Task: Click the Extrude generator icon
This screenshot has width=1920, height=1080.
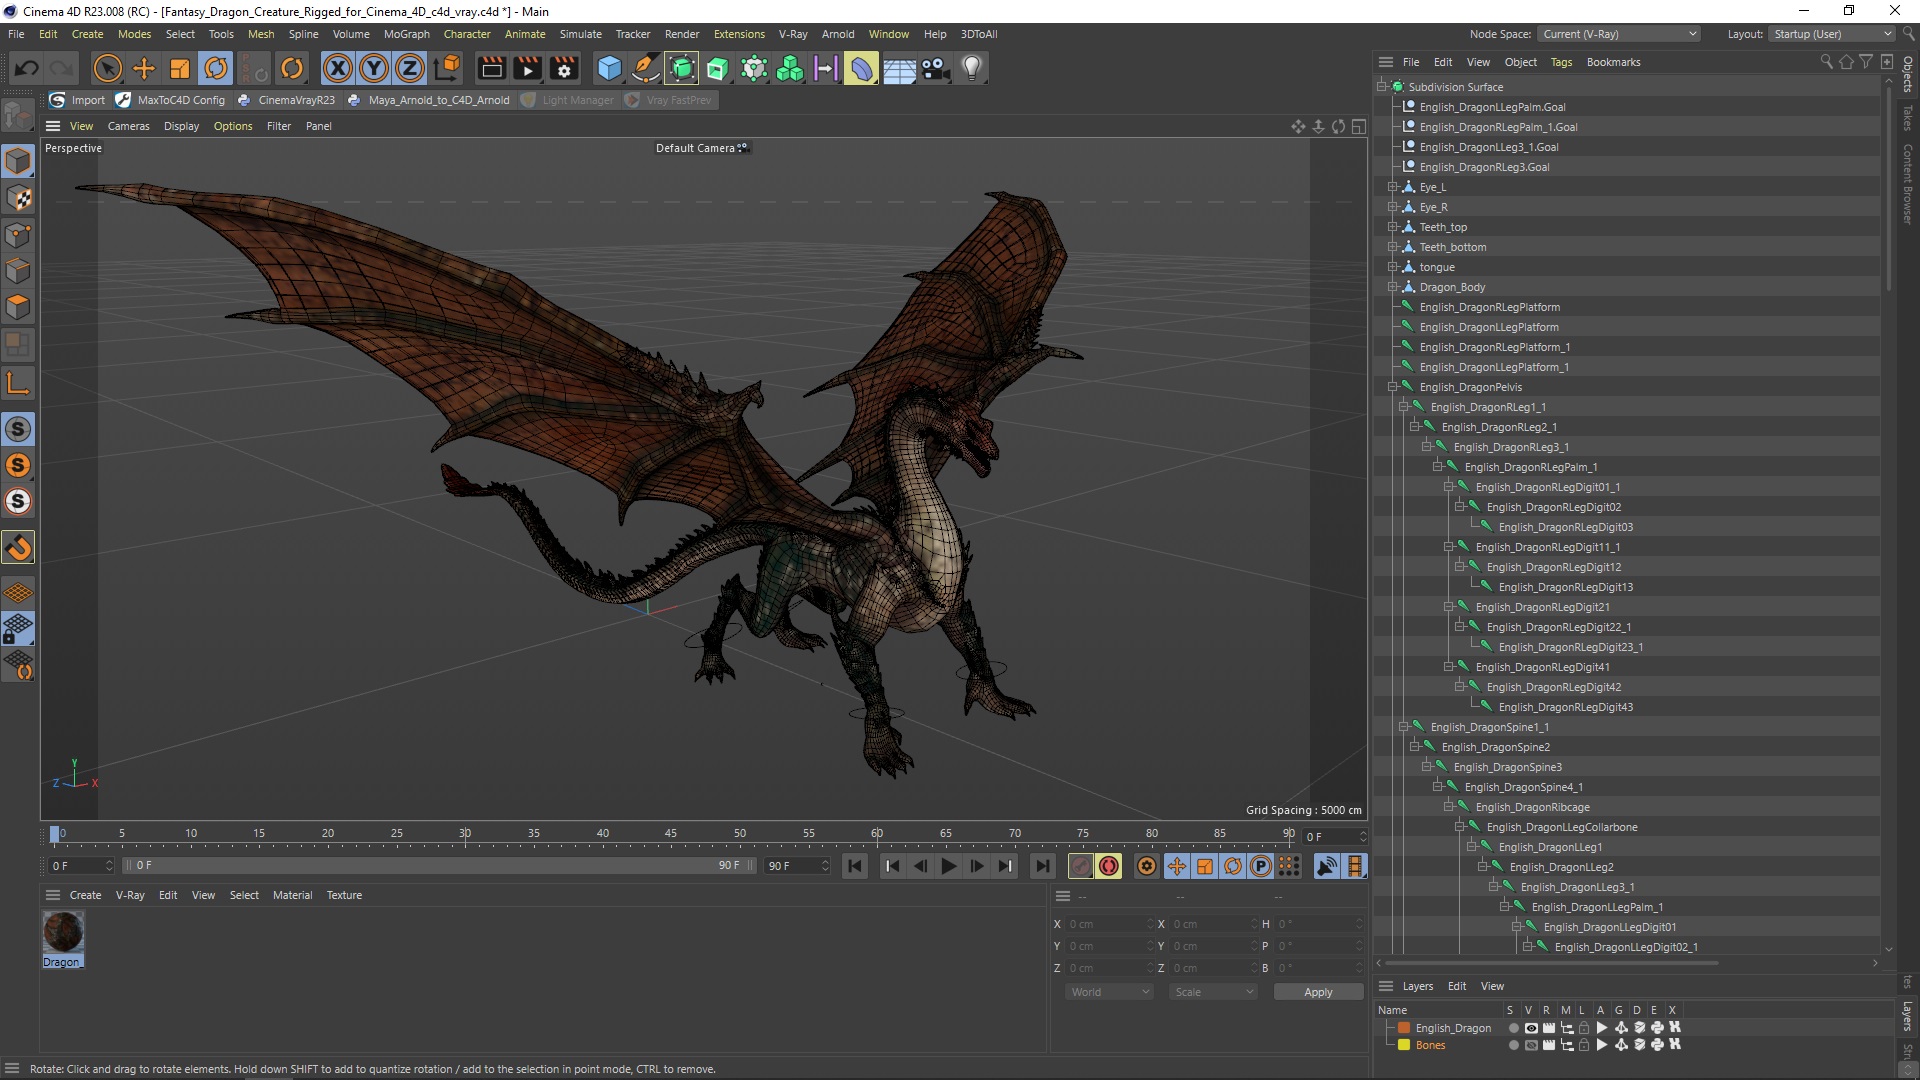Action: [x=718, y=68]
